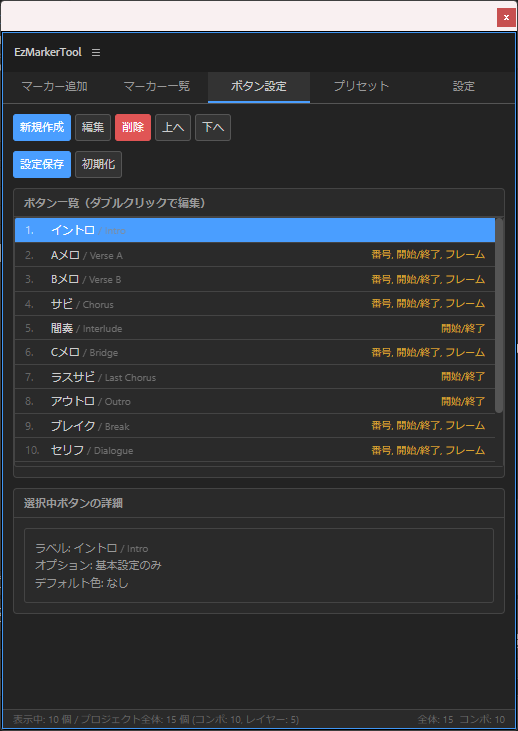Select the ラスサビ / Last Chorus row
This screenshot has width=518, height=731.
coord(255,377)
